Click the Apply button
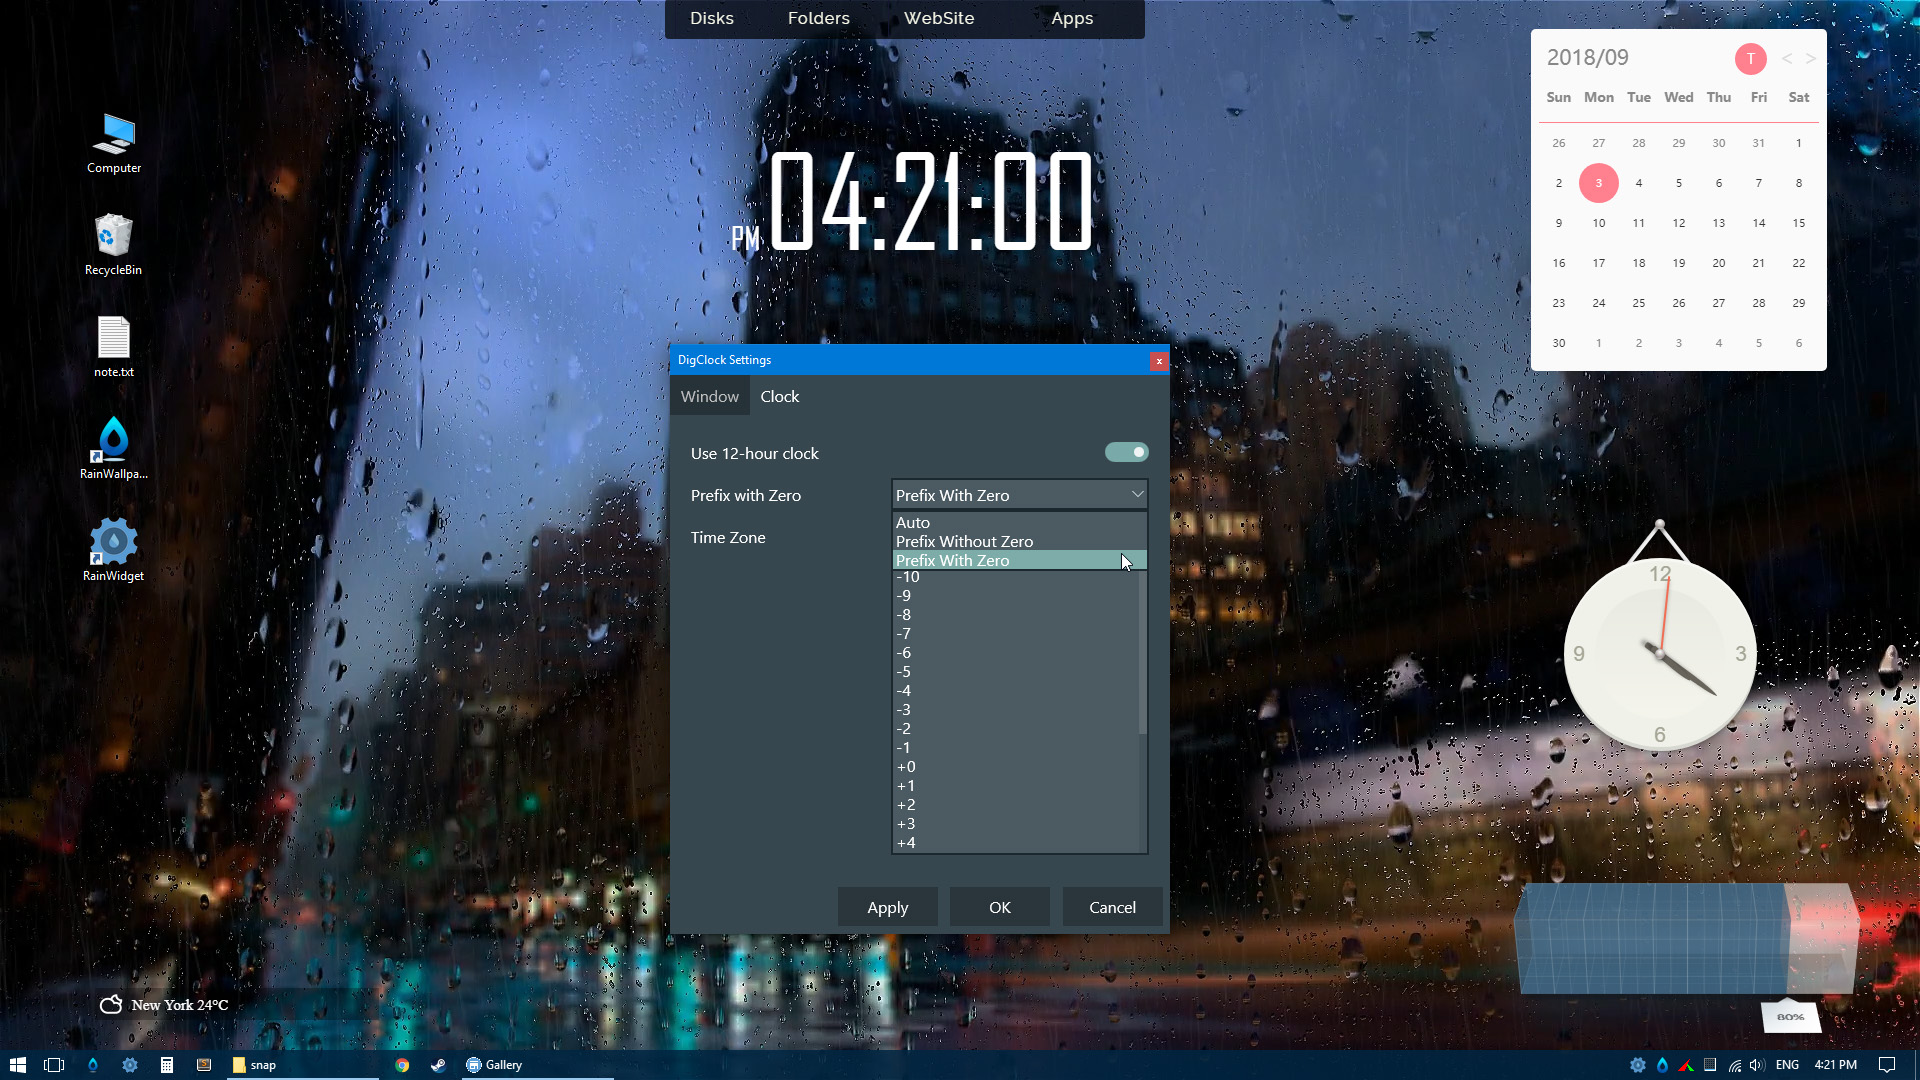 [x=887, y=907]
